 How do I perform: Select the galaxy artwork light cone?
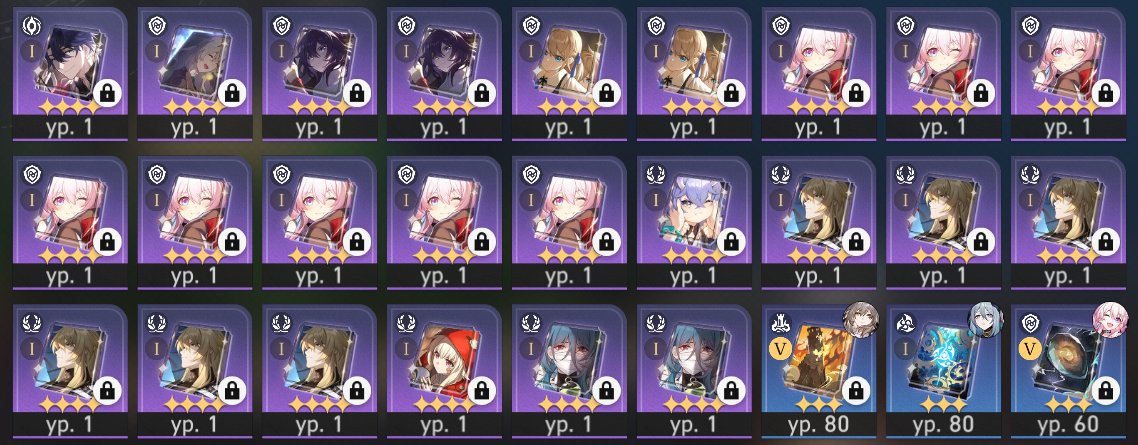tap(1068, 363)
